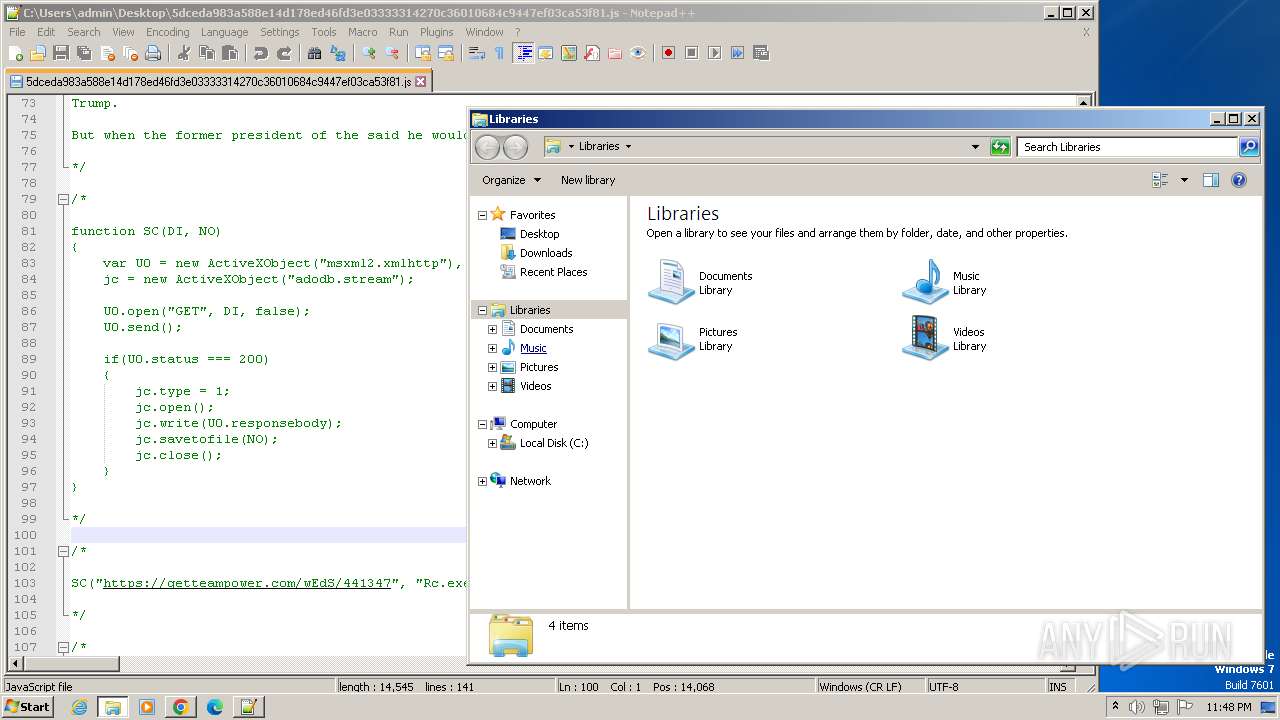Open the Help icon in Libraries window
The image size is (1280, 720).
point(1239,180)
